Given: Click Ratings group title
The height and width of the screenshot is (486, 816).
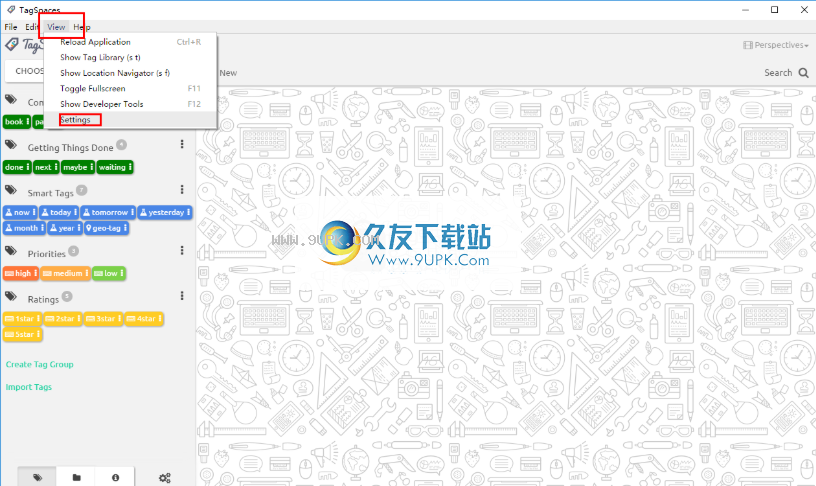Looking at the screenshot, I should (43, 300).
